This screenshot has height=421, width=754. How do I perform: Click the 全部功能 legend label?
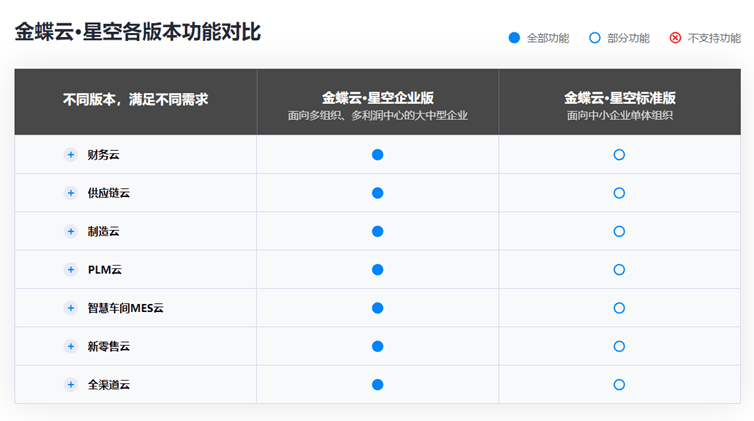click(x=548, y=38)
